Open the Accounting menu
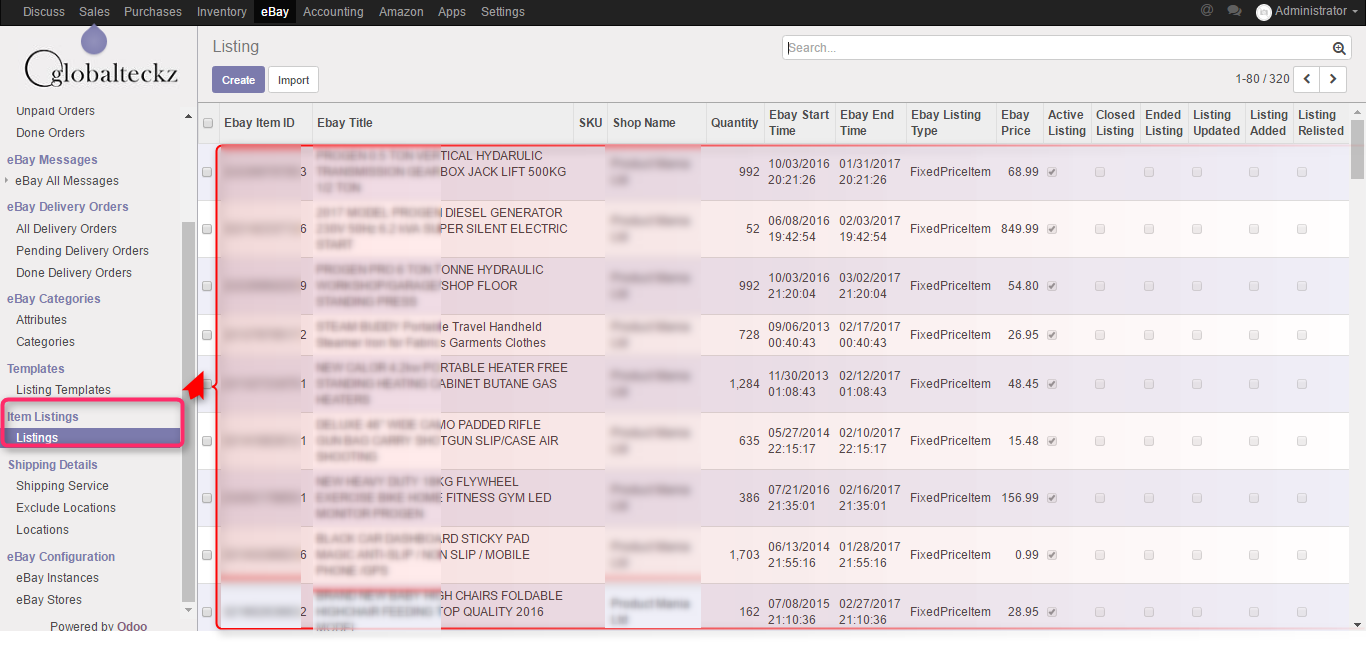Viewport: 1366px width, 668px height. coord(333,12)
